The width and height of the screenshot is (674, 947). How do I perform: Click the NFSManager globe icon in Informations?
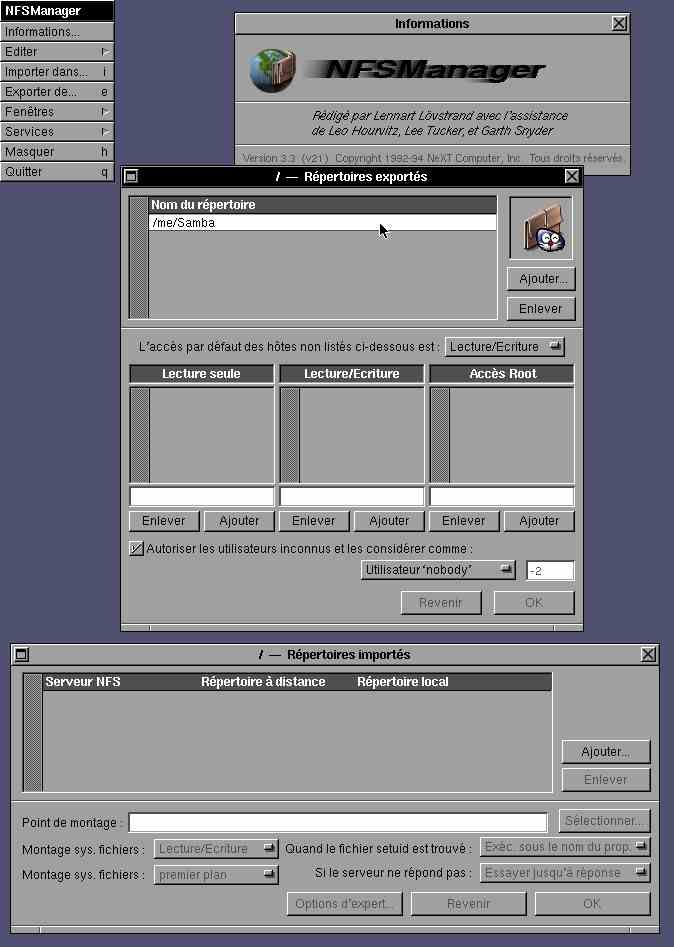pyautogui.click(x=272, y=70)
